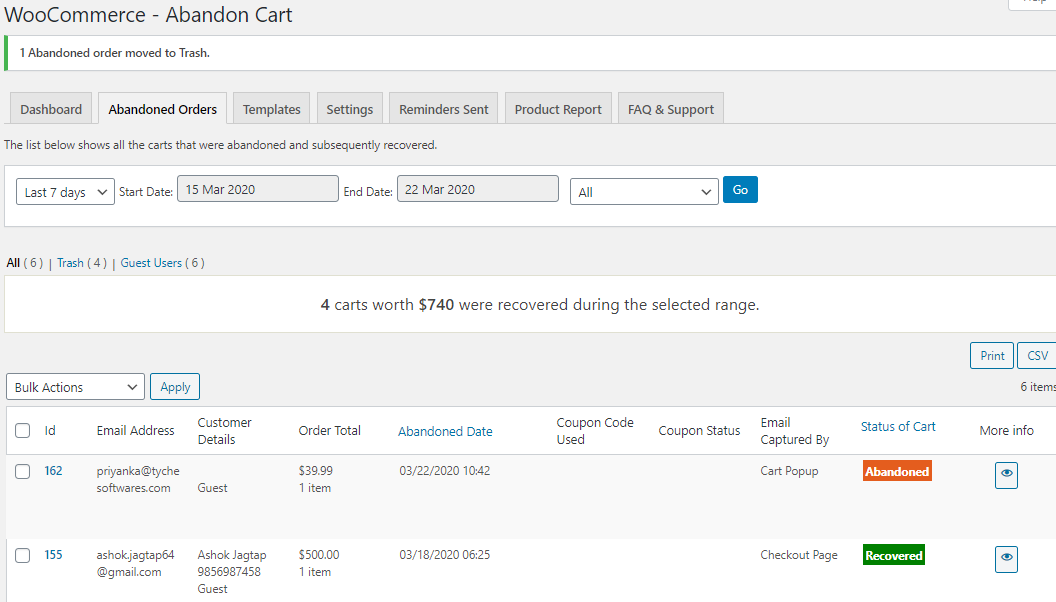Click the Checkout Page capture source cell
The height and width of the screenshot is (602, 1056).
(799, 555)
